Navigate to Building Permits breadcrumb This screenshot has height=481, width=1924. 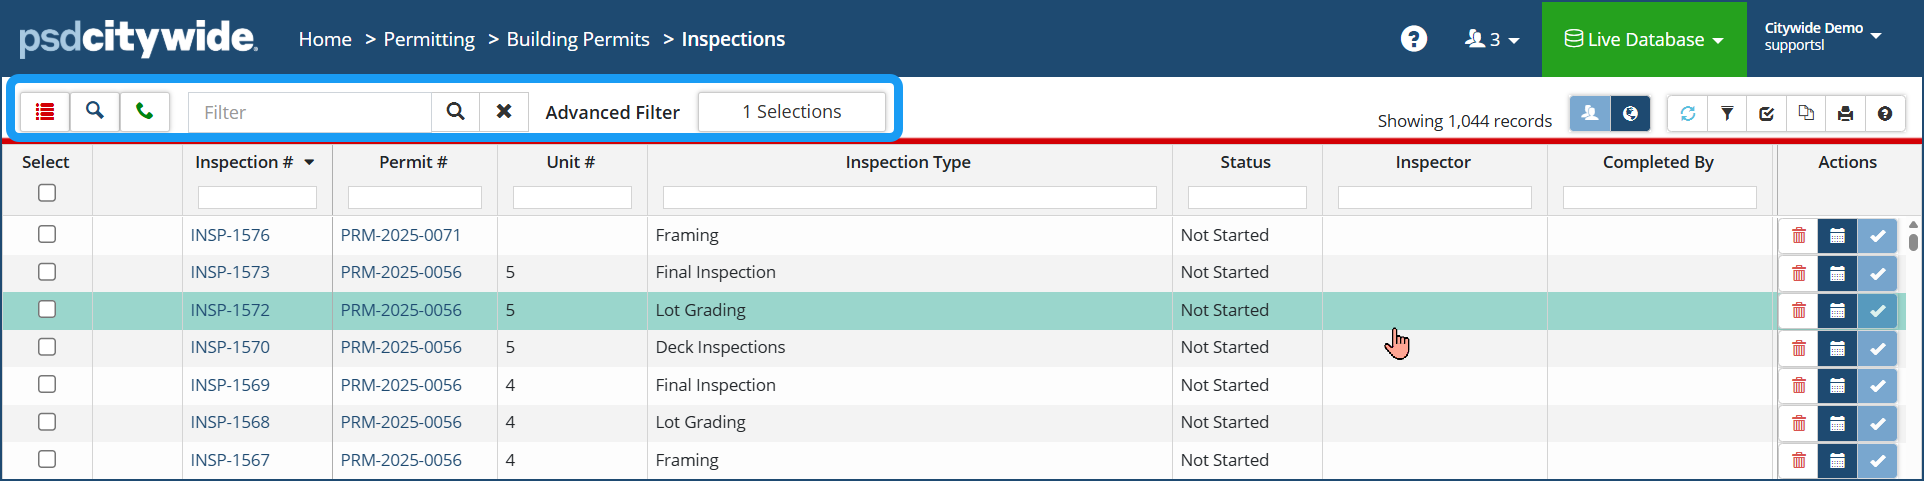point(578,39)
